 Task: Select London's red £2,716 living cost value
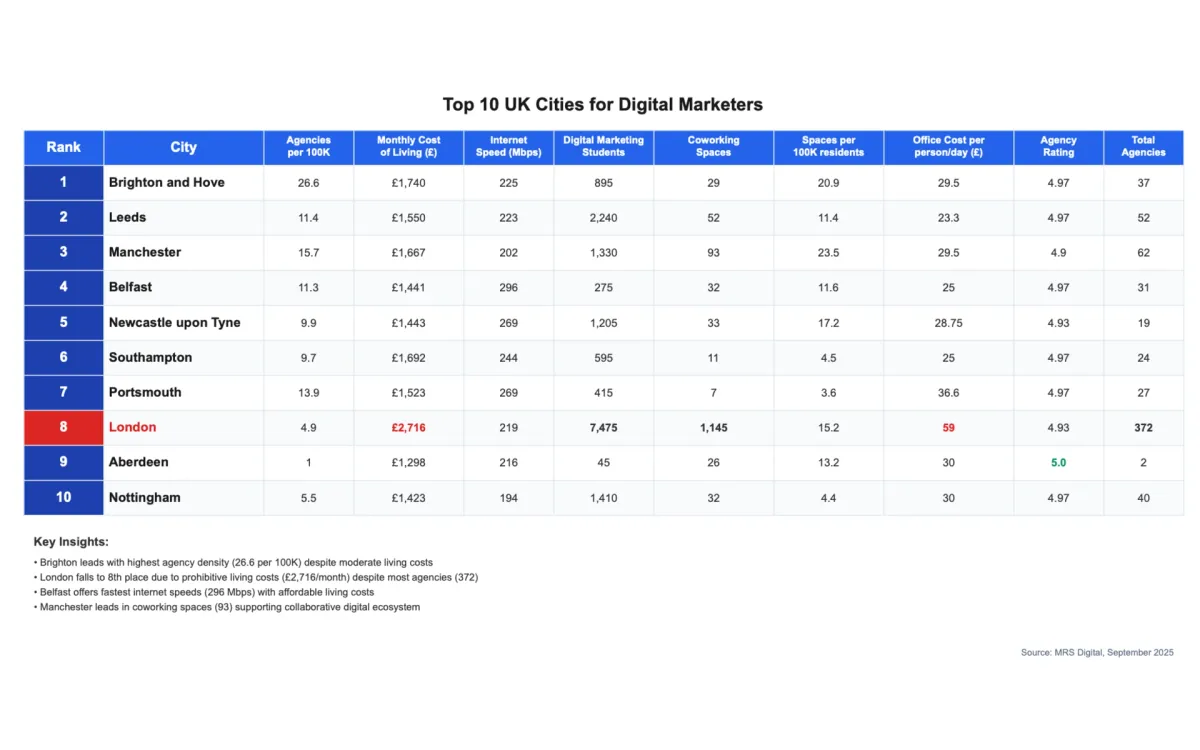coord(407,427)
